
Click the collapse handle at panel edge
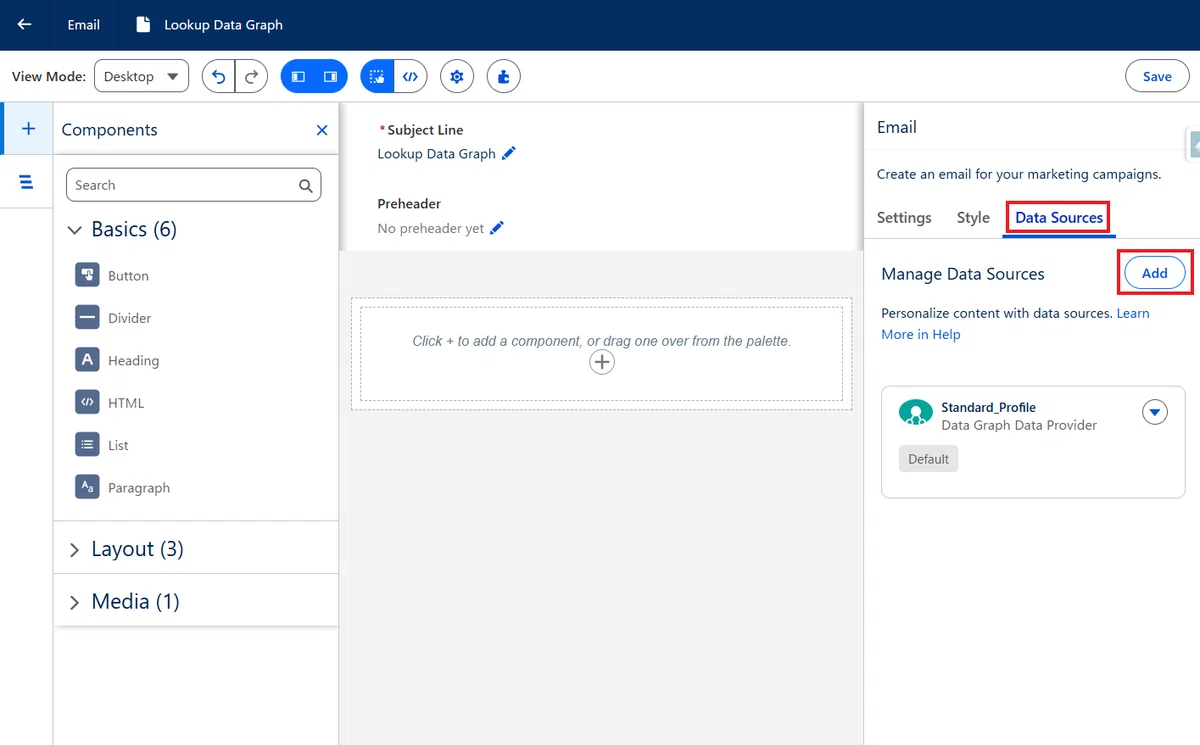pos(1193,143)
